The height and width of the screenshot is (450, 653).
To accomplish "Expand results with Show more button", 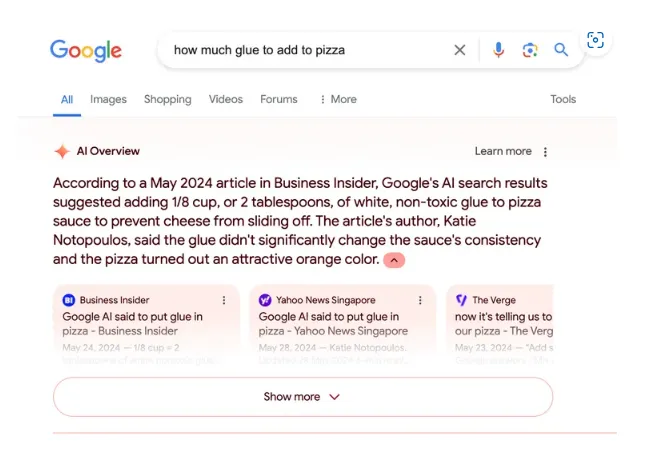I will [302, 397].
